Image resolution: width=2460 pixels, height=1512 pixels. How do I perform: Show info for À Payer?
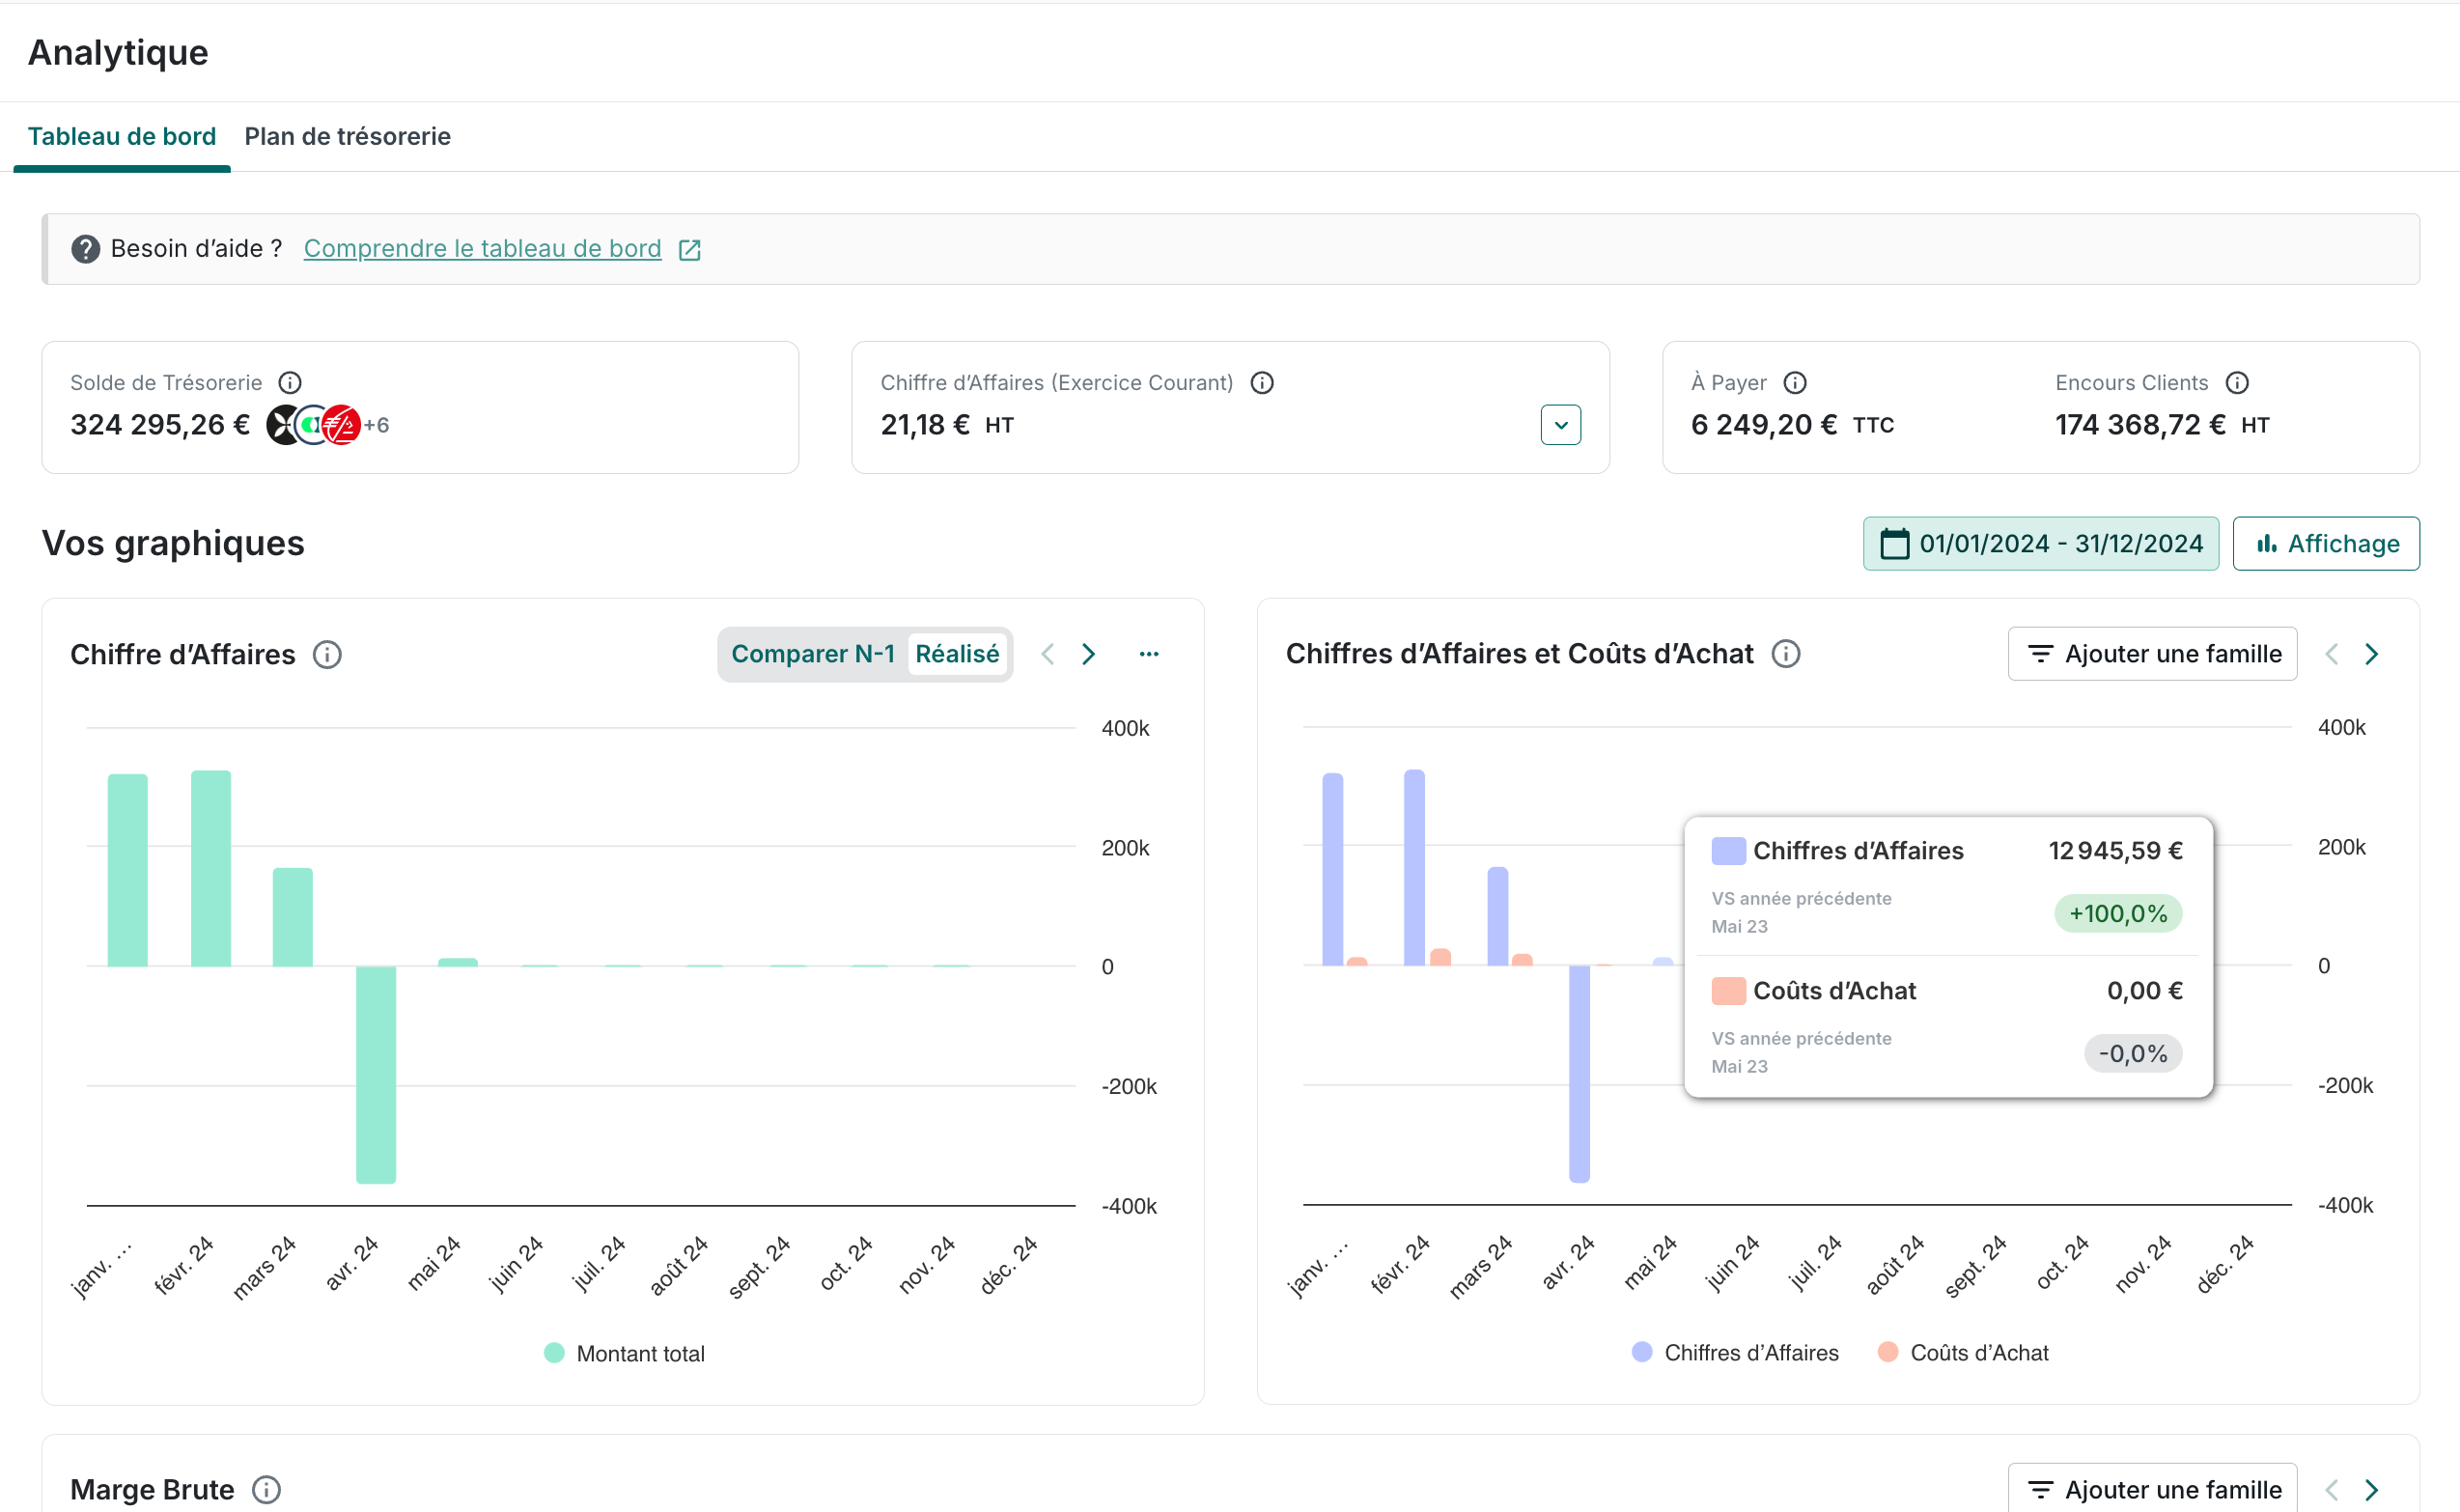click(1795, 383)
